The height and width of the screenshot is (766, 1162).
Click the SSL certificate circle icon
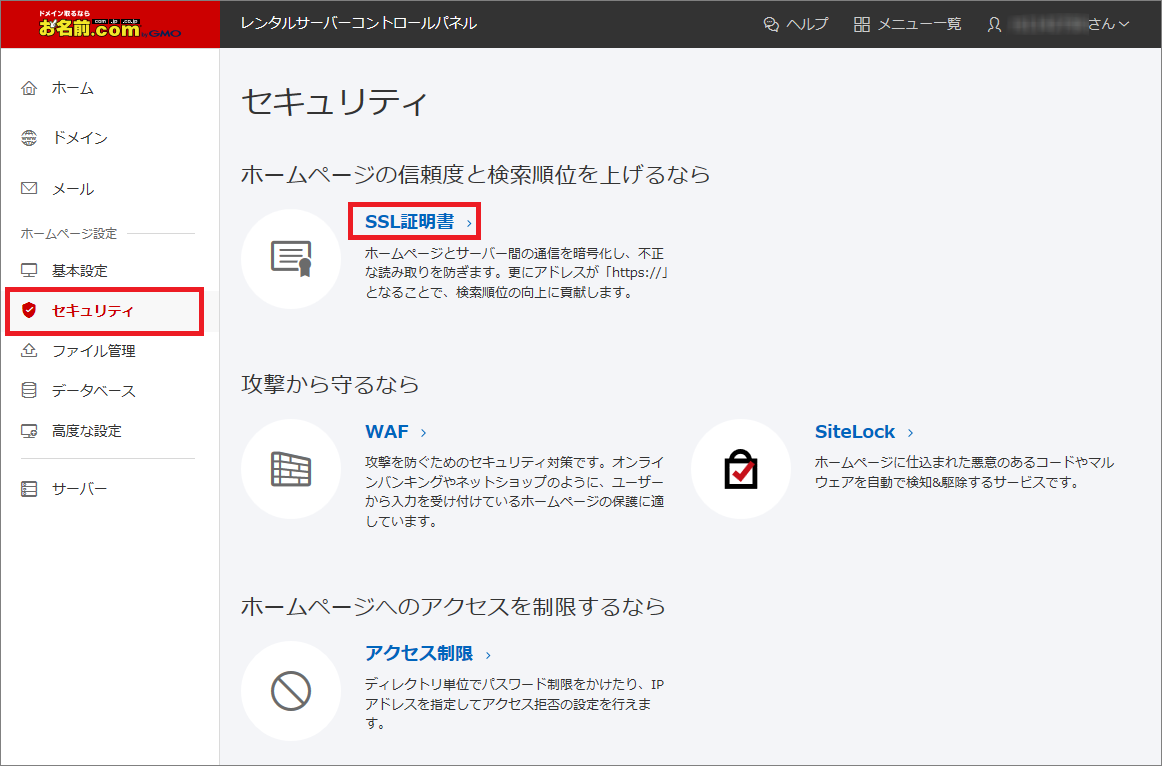click(291, 258)
